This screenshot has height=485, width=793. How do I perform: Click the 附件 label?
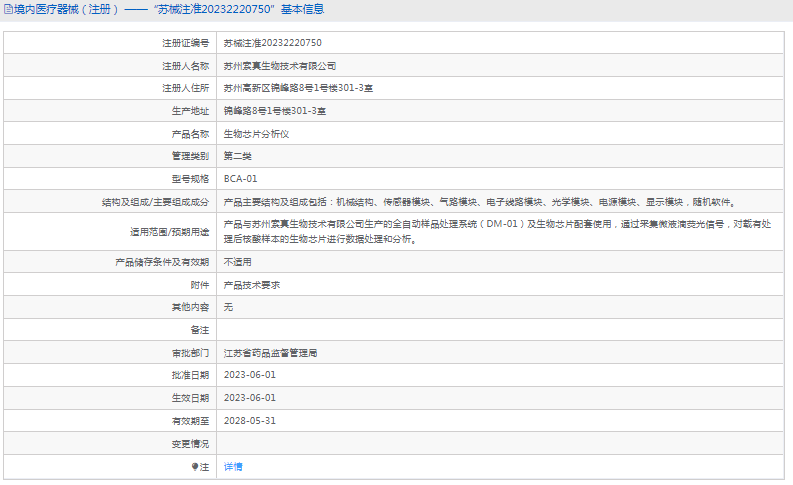(200, 285)
